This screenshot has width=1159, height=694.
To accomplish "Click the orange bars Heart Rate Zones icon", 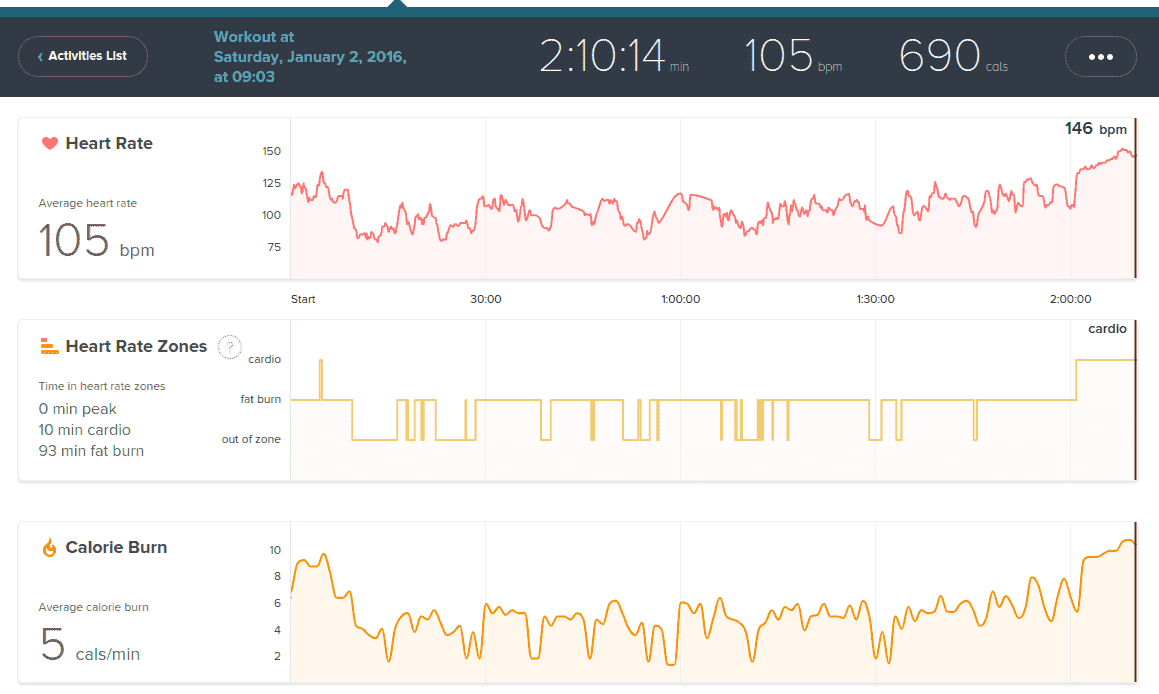I will 49,347.
